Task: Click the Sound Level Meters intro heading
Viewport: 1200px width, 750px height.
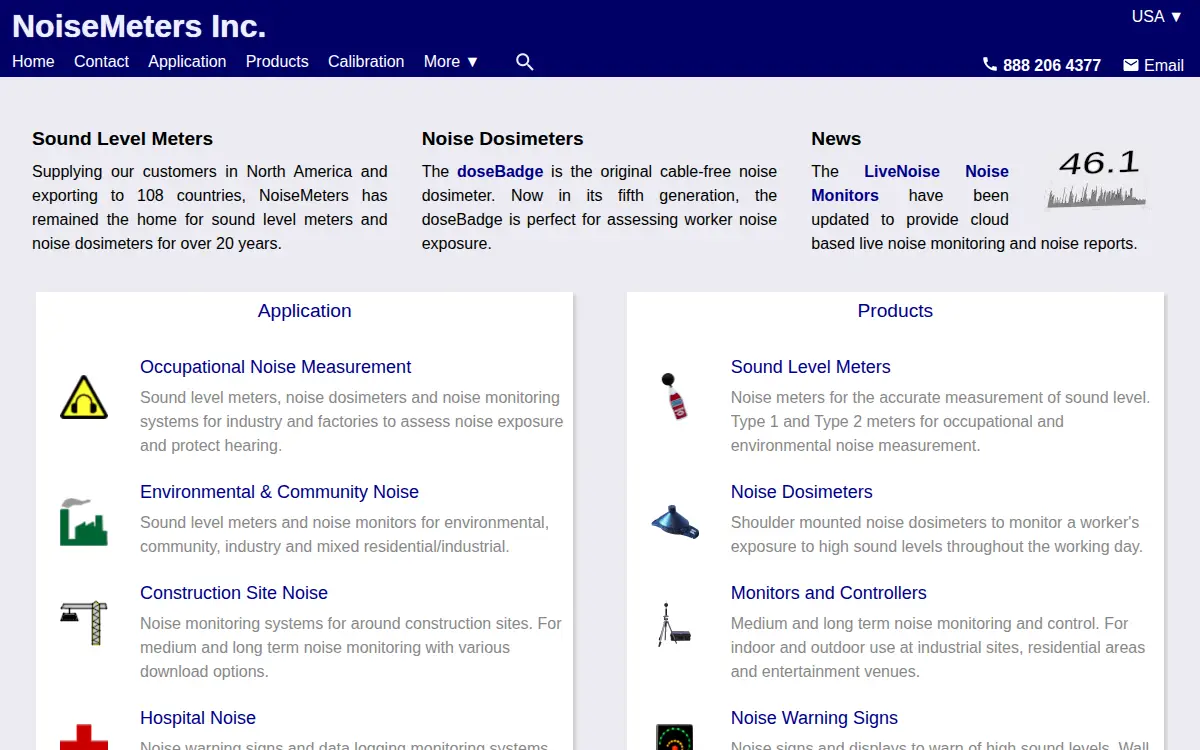Action: pos(122,139)
